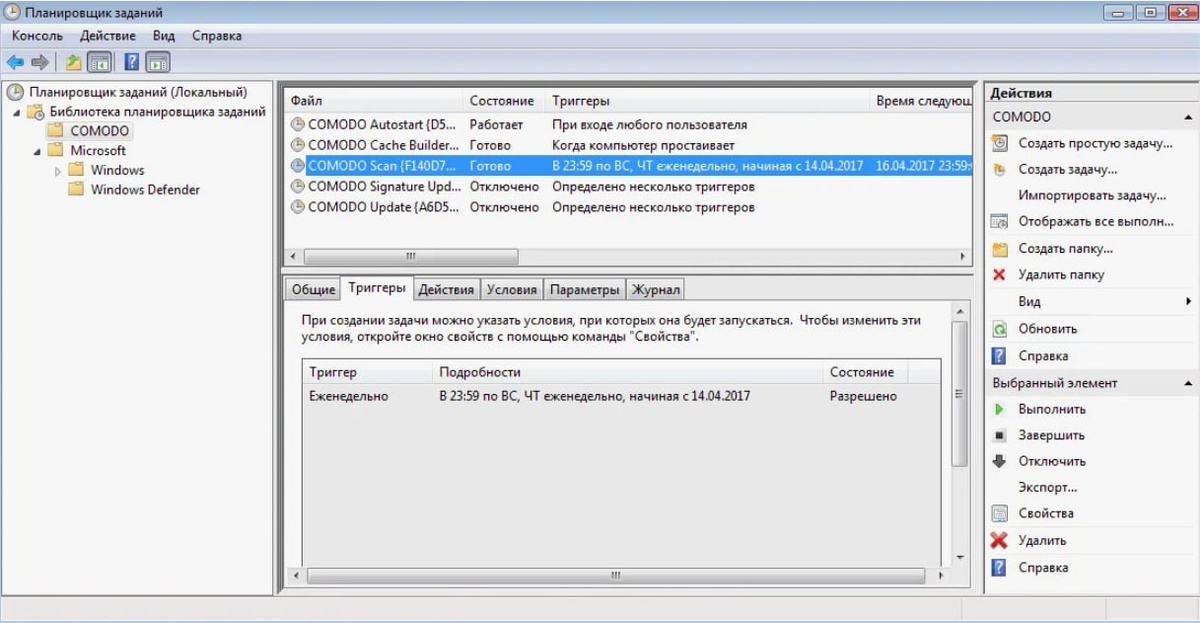
Task: Sort by the Файл column header
Action: tap(374, 101)
